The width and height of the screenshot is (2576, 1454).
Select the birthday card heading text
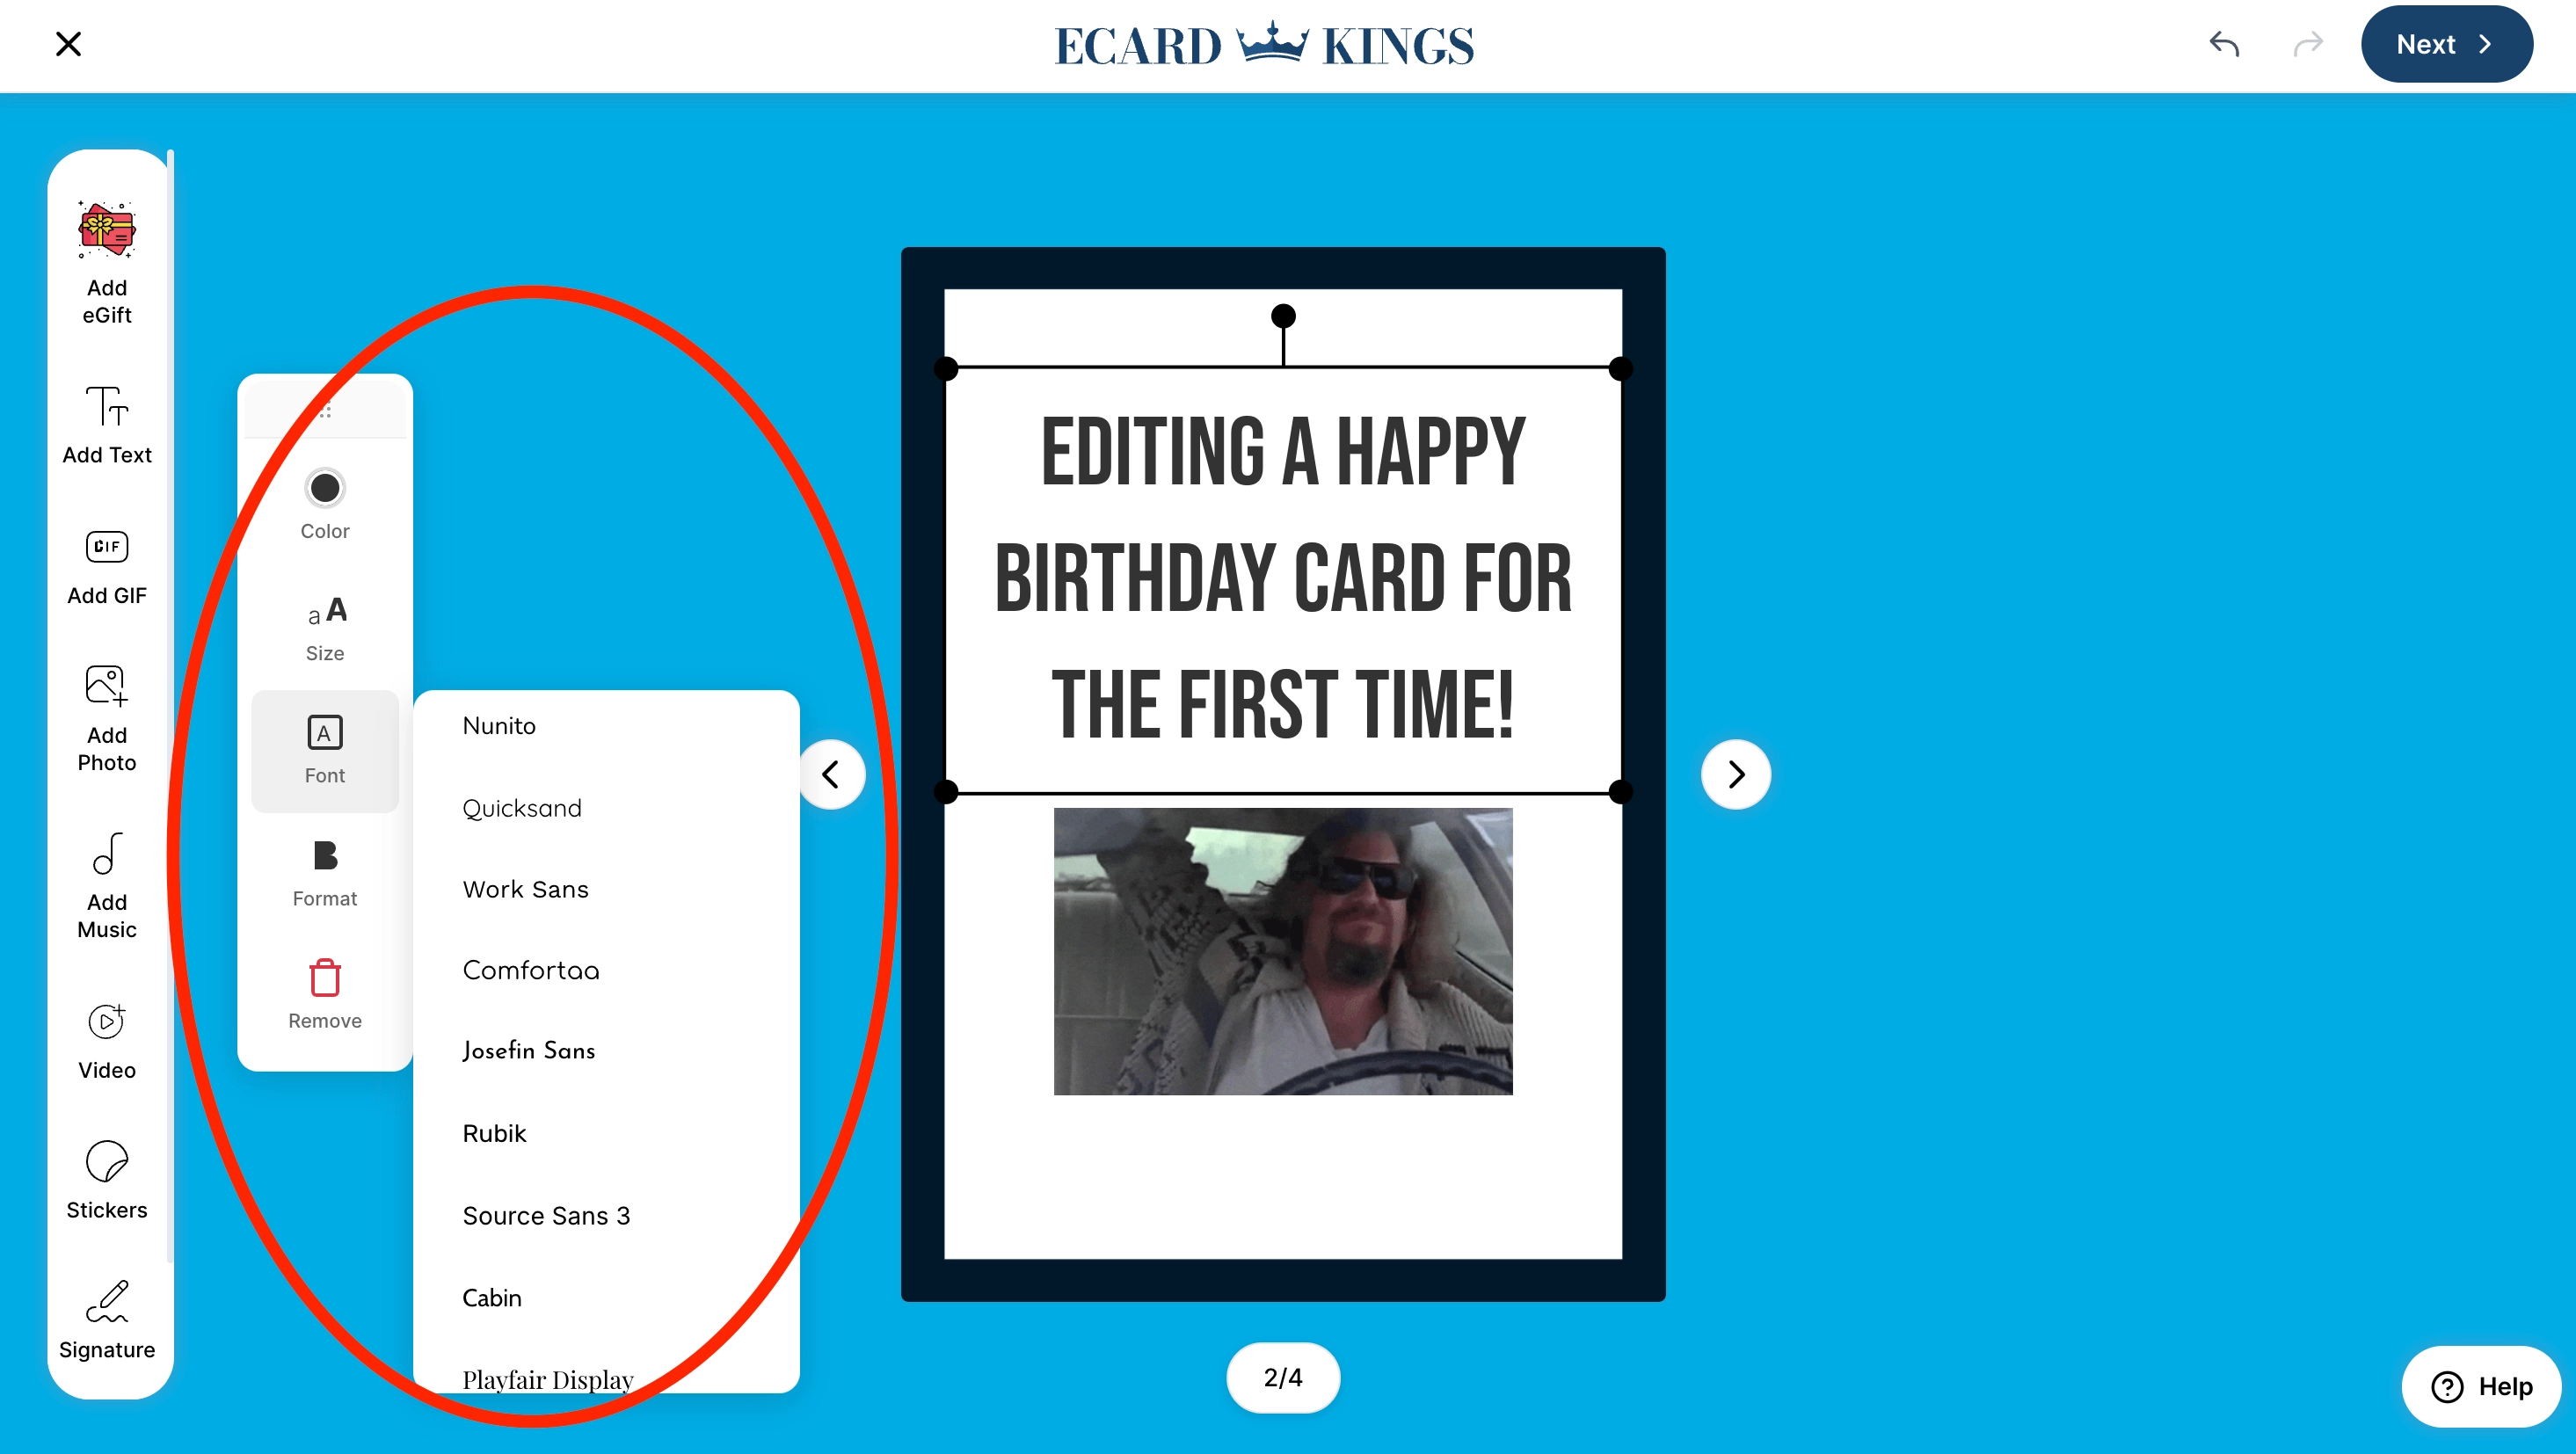point(1283,578)
